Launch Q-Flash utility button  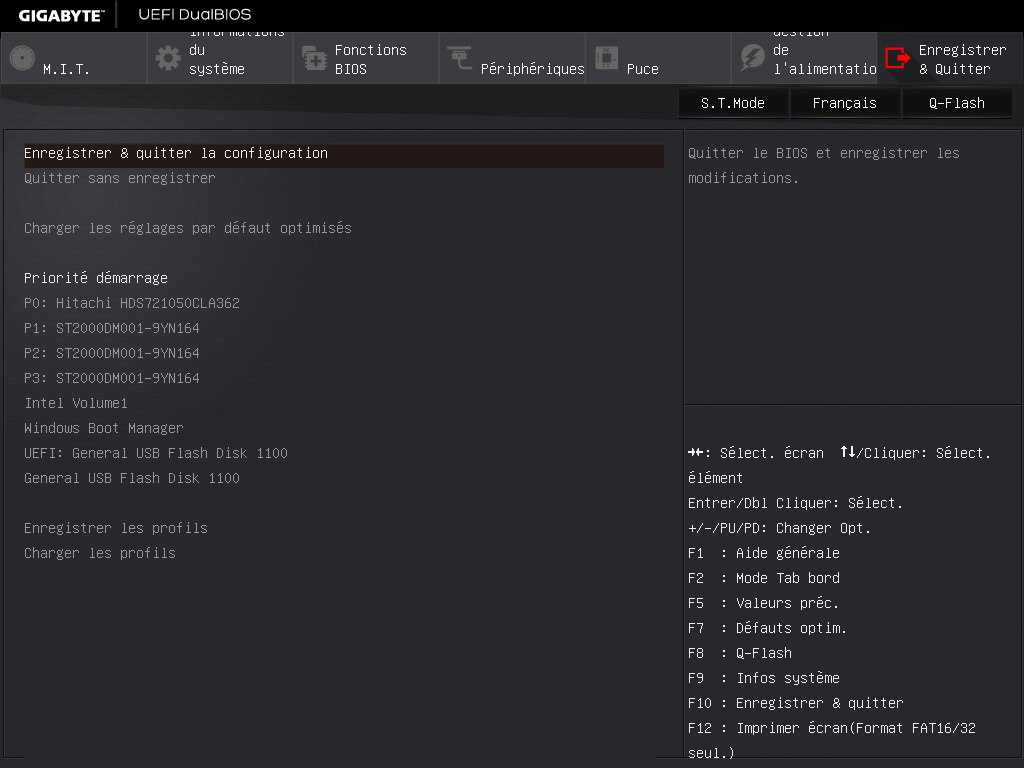point(957,103)
